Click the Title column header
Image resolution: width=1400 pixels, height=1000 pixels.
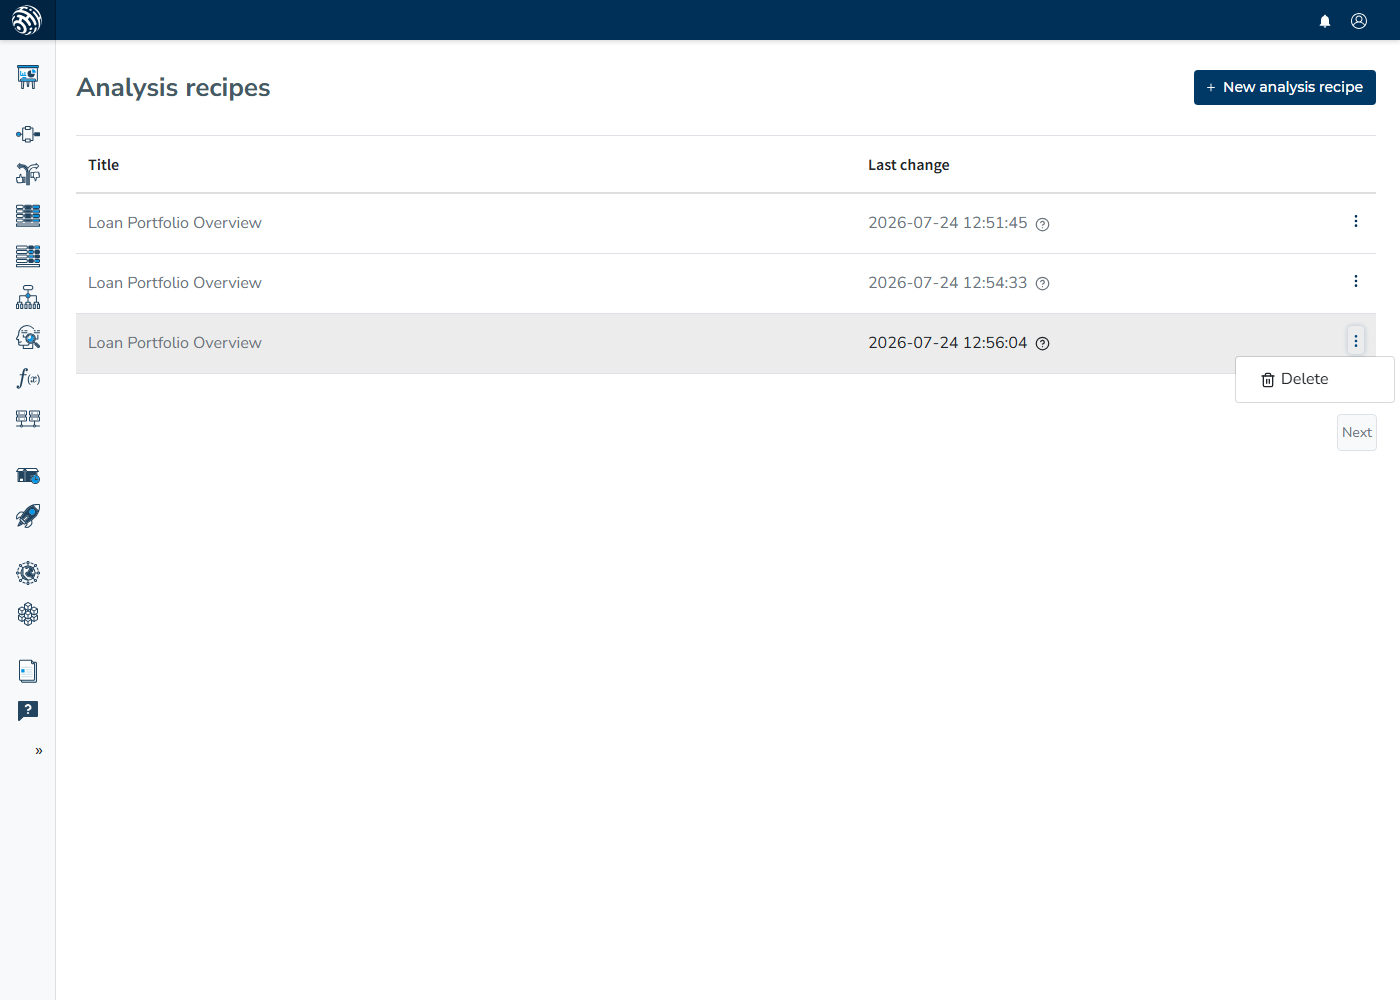(x=104, y=165)
